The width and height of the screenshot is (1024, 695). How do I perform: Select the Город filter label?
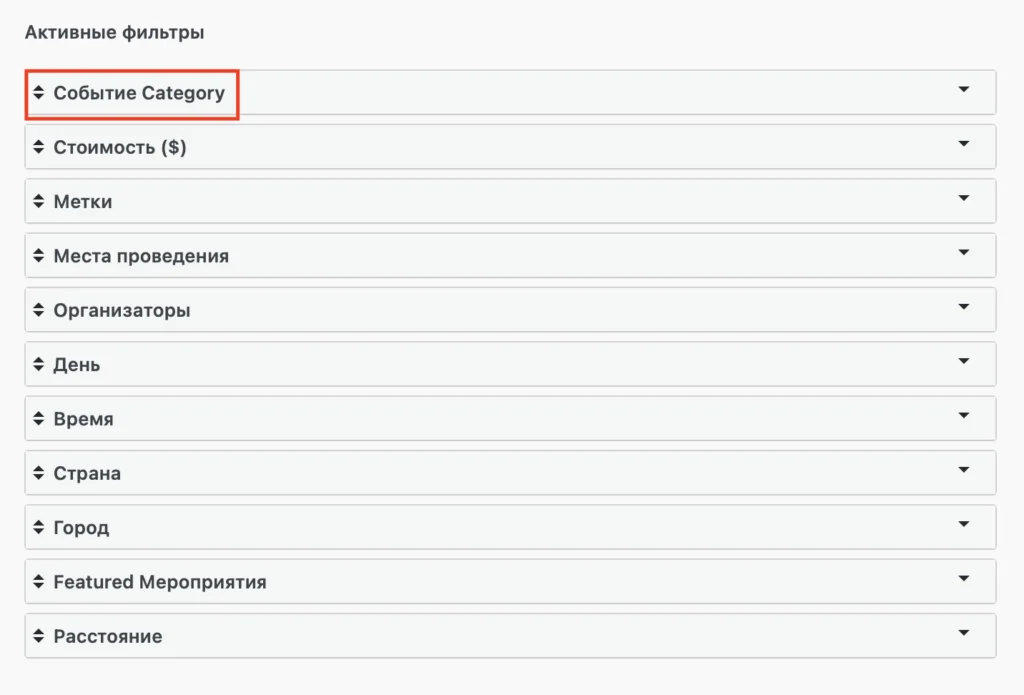tap(81, 527)
